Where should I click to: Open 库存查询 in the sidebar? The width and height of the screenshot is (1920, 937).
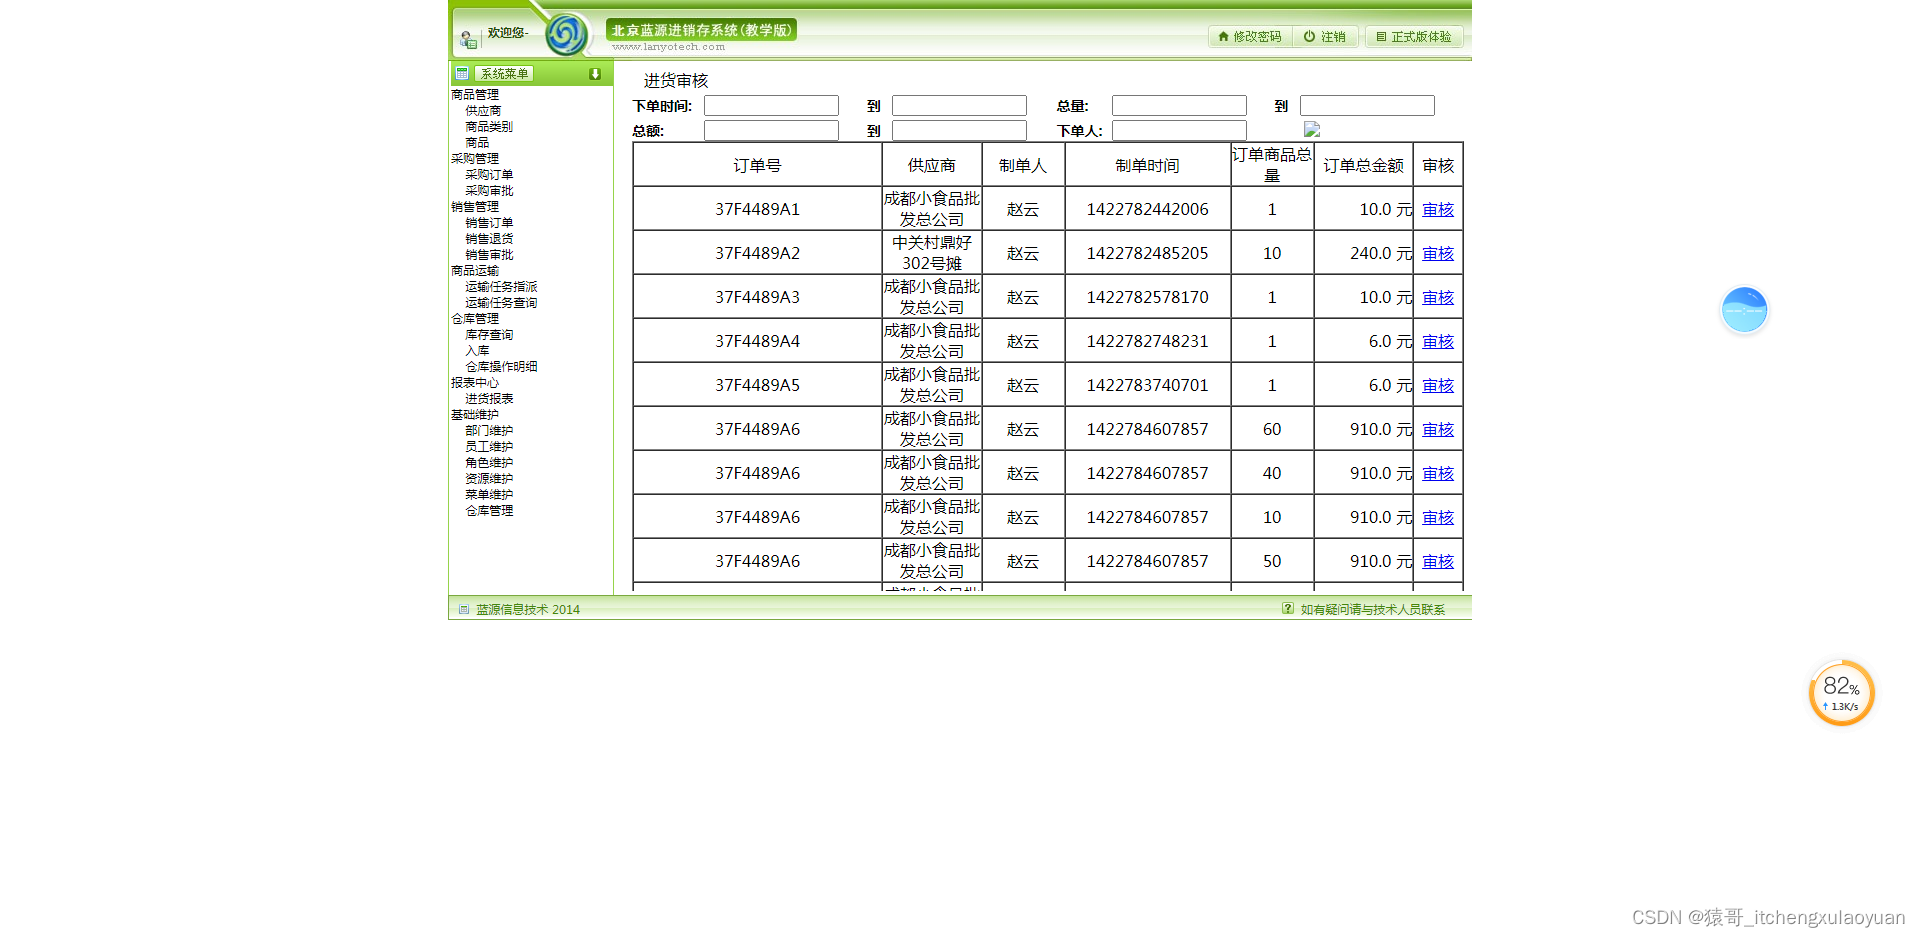pyautogui.click(x=489, y=335)
